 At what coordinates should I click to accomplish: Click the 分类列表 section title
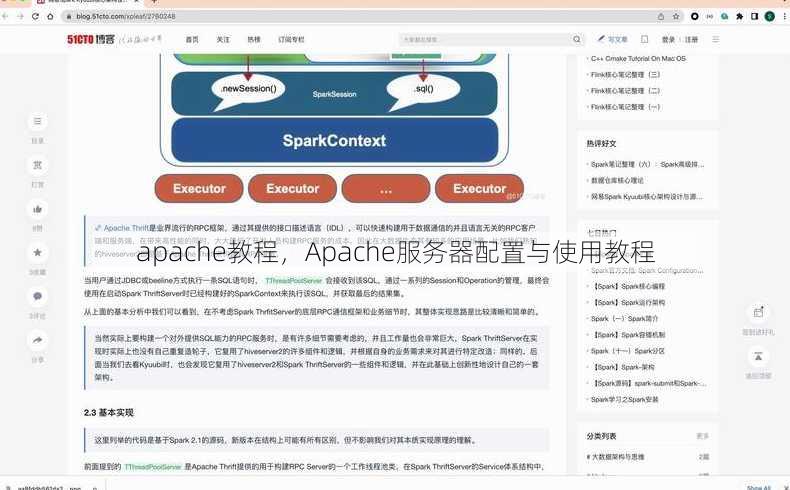601,436
